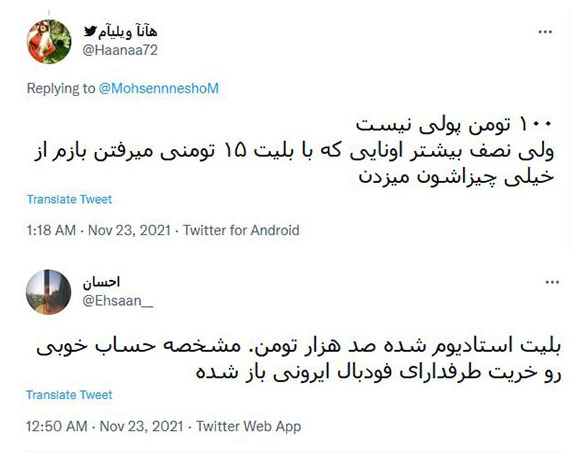Open the more options menu on Haanaa72's tweet

pyautogui.click(x=545, y=32)
